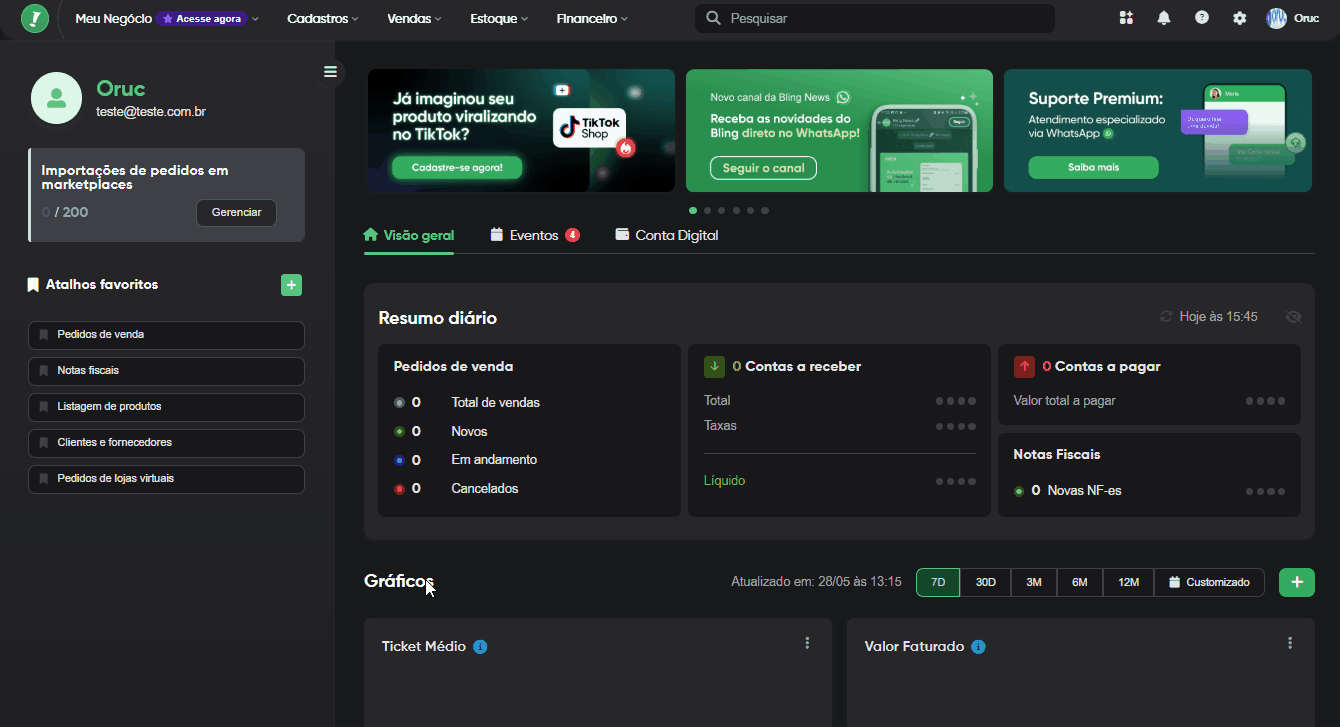Toggle daily summary values visibility eye
This screenshot has width=1340, height=727.
[x=1293, y=317]
